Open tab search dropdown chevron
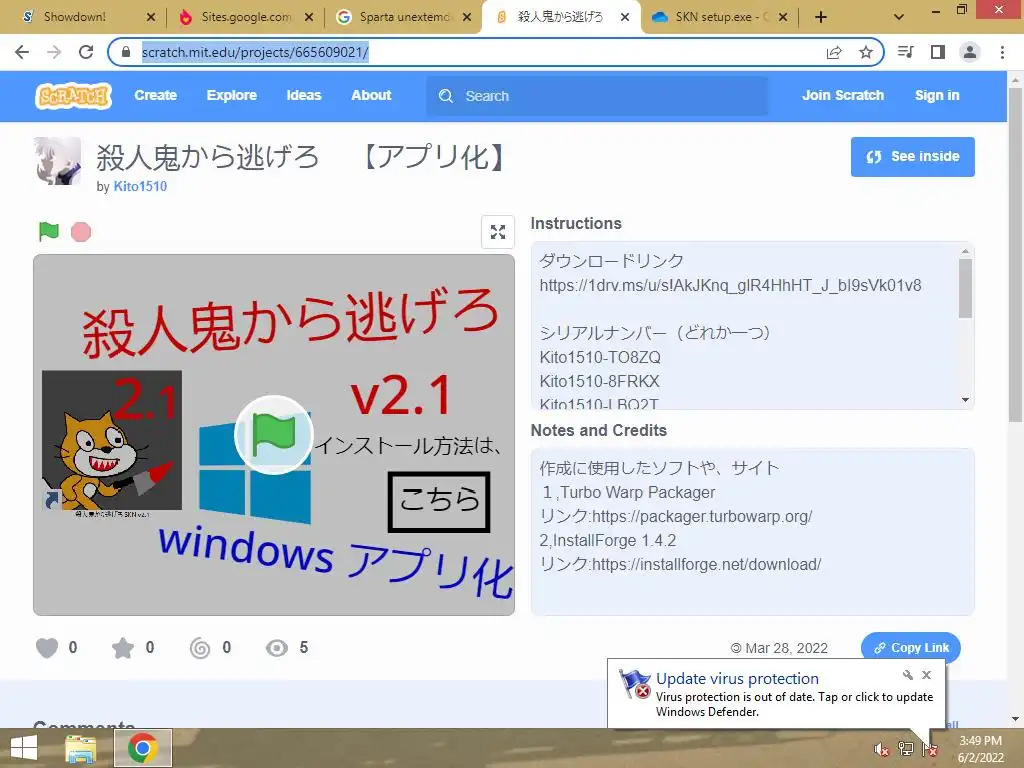This screenshot has width=1024, height=768. [x=899, y=18]
